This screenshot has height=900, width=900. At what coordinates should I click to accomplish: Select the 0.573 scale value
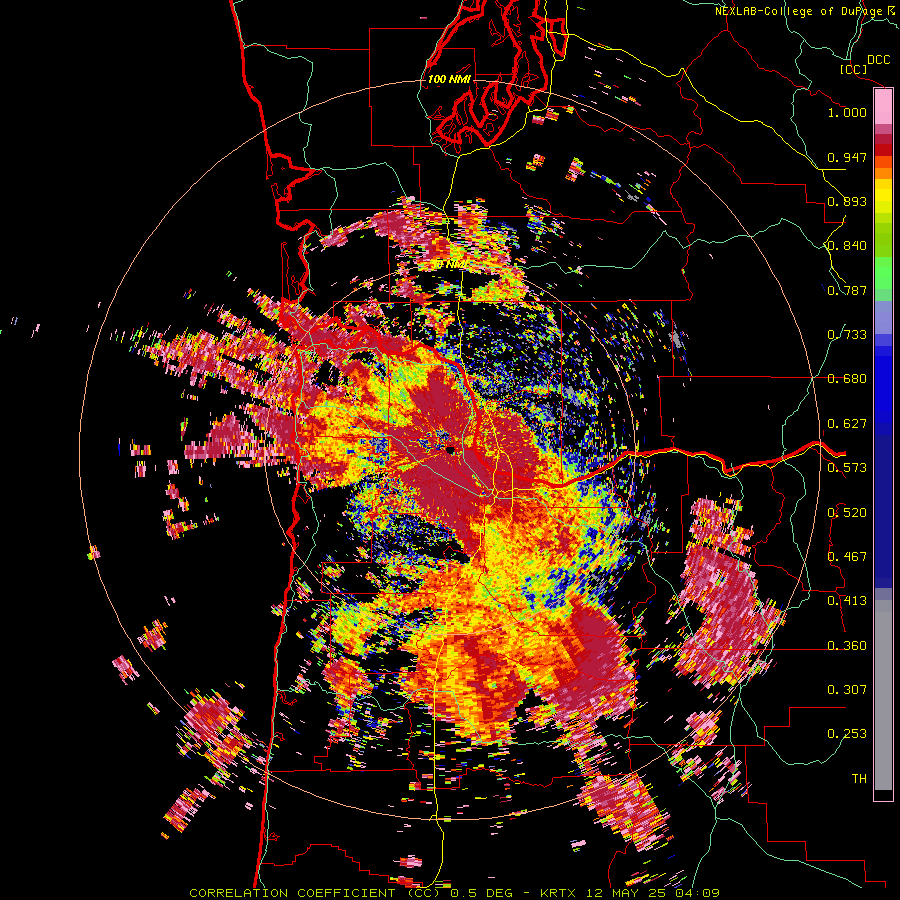(847, 468)
